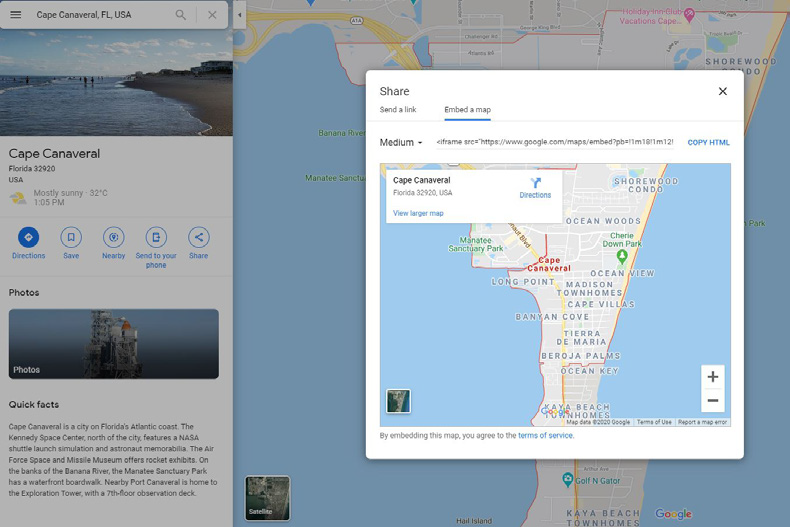Click the Nearby icon
The width and height of the screenshot is (790, 527).
coord(114,237)
